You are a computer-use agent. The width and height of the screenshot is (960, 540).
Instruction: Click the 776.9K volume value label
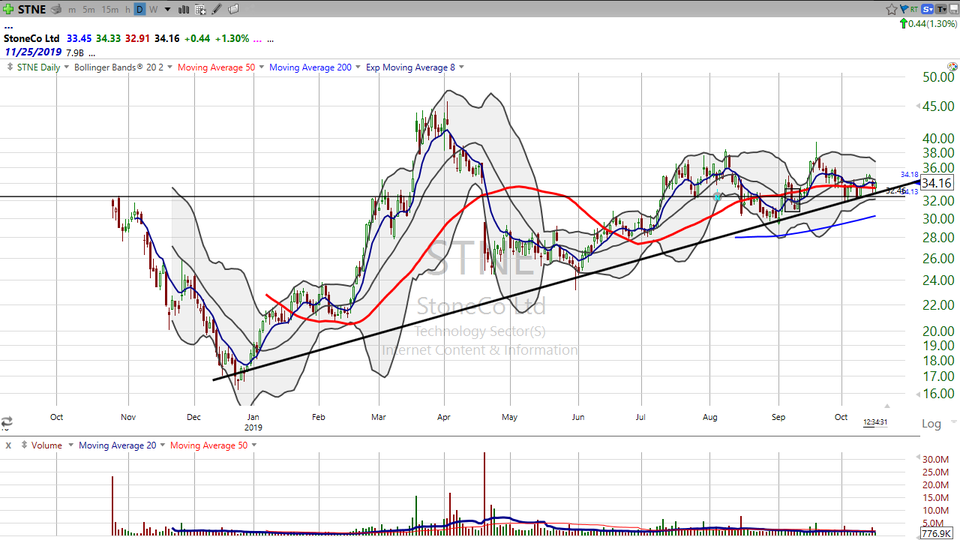(x=936, y=534)
